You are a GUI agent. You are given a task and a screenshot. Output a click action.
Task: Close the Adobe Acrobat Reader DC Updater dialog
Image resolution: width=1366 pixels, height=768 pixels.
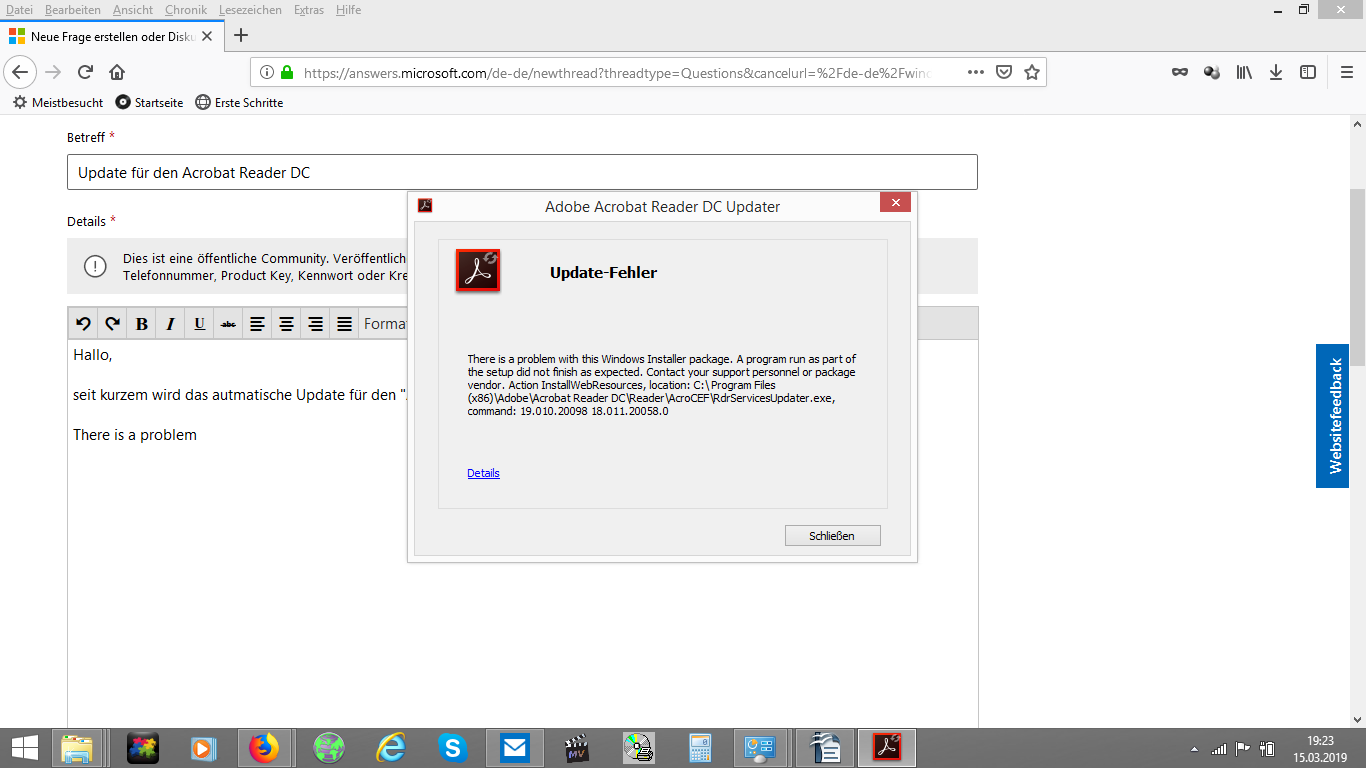point(895,202)
